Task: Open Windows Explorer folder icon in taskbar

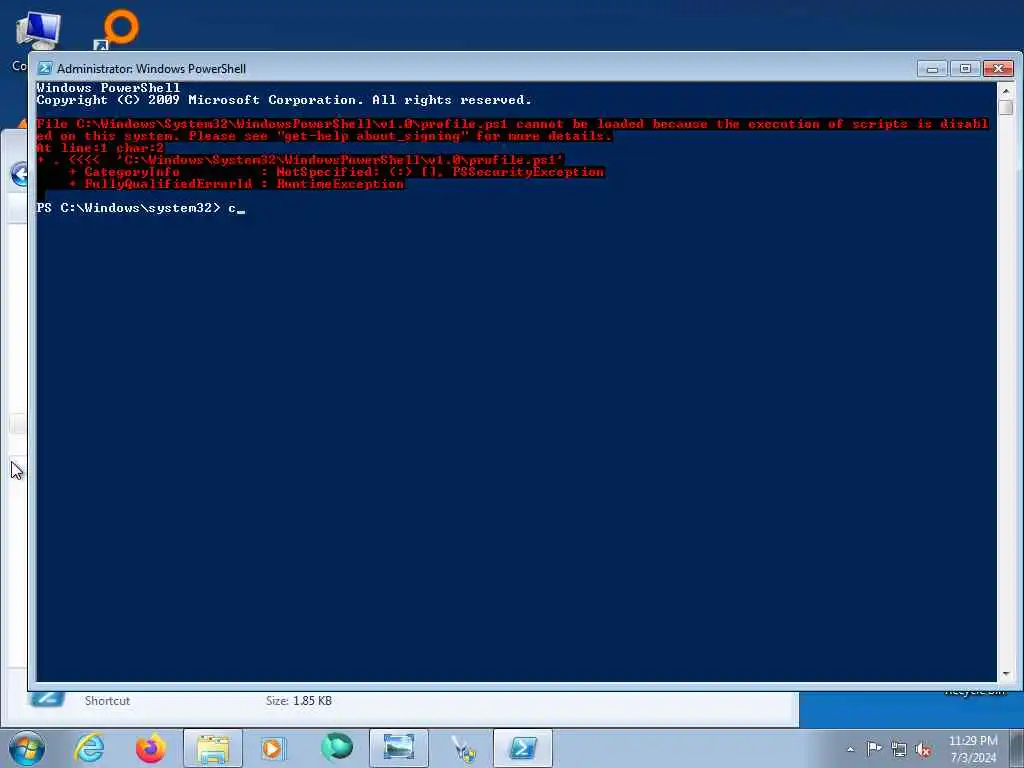Action: (213, 748)
